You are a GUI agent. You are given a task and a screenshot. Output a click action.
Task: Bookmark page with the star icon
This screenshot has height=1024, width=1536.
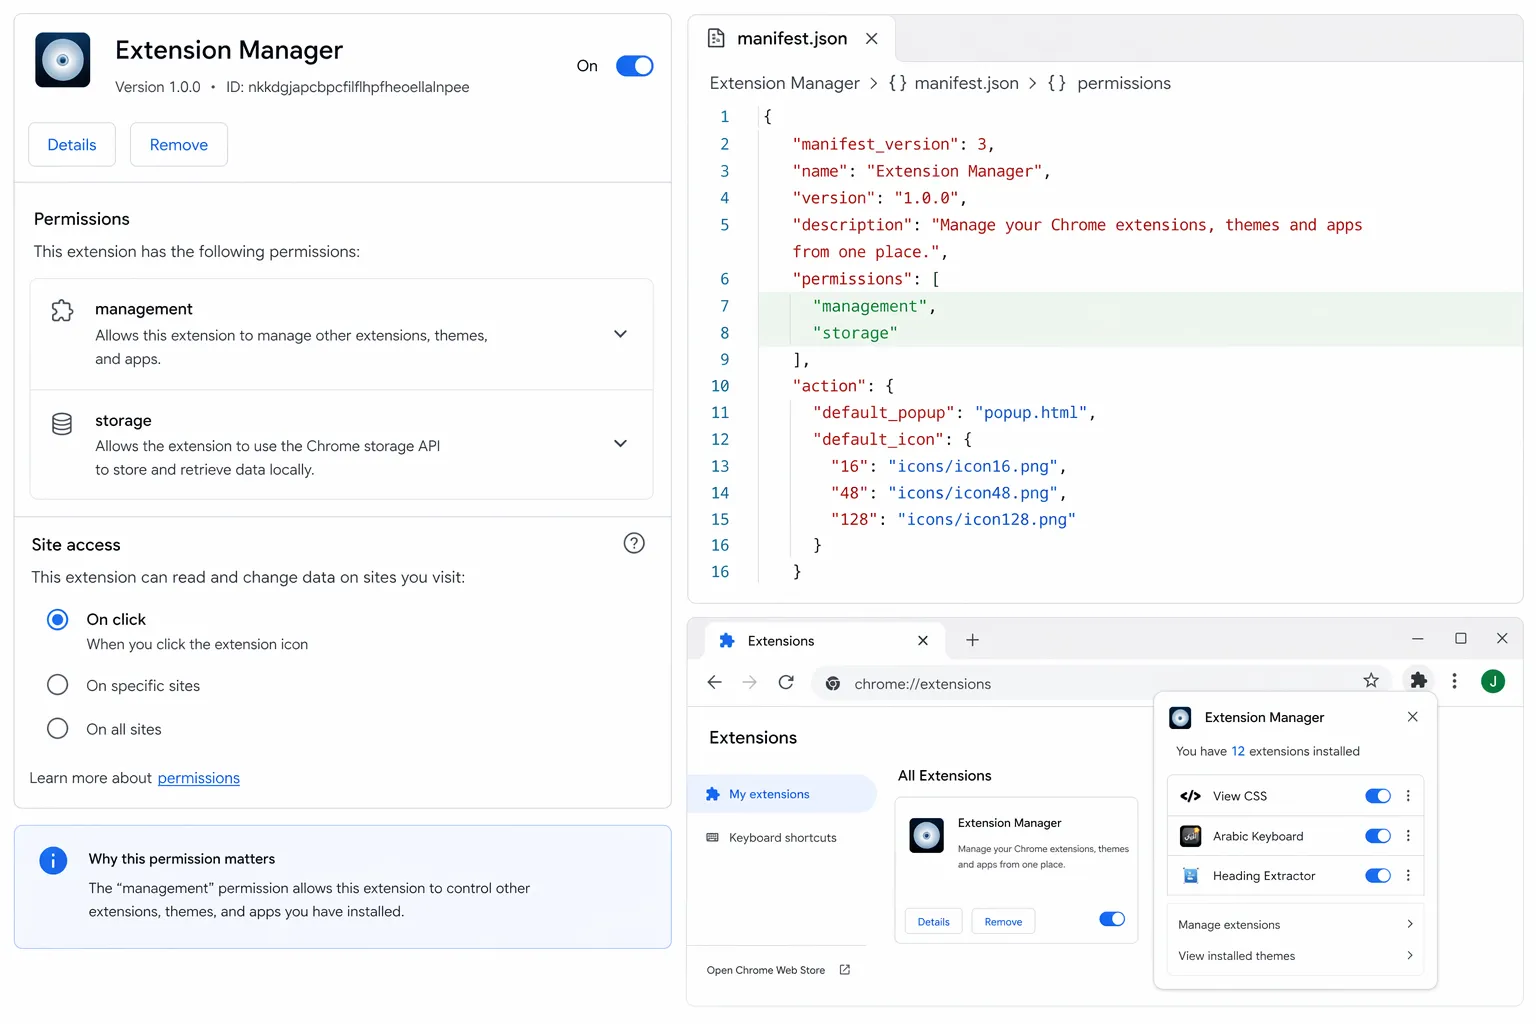(x=1371, y=681)
